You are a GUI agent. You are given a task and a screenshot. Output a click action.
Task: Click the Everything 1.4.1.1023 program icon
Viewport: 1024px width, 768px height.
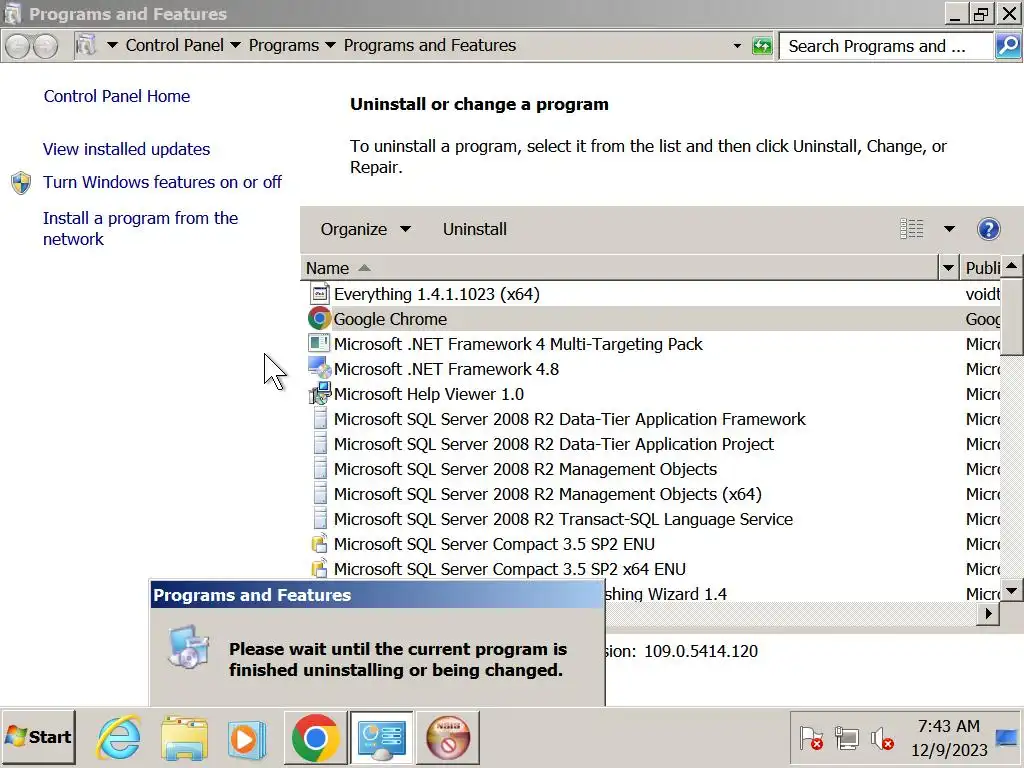pos(319,294)
